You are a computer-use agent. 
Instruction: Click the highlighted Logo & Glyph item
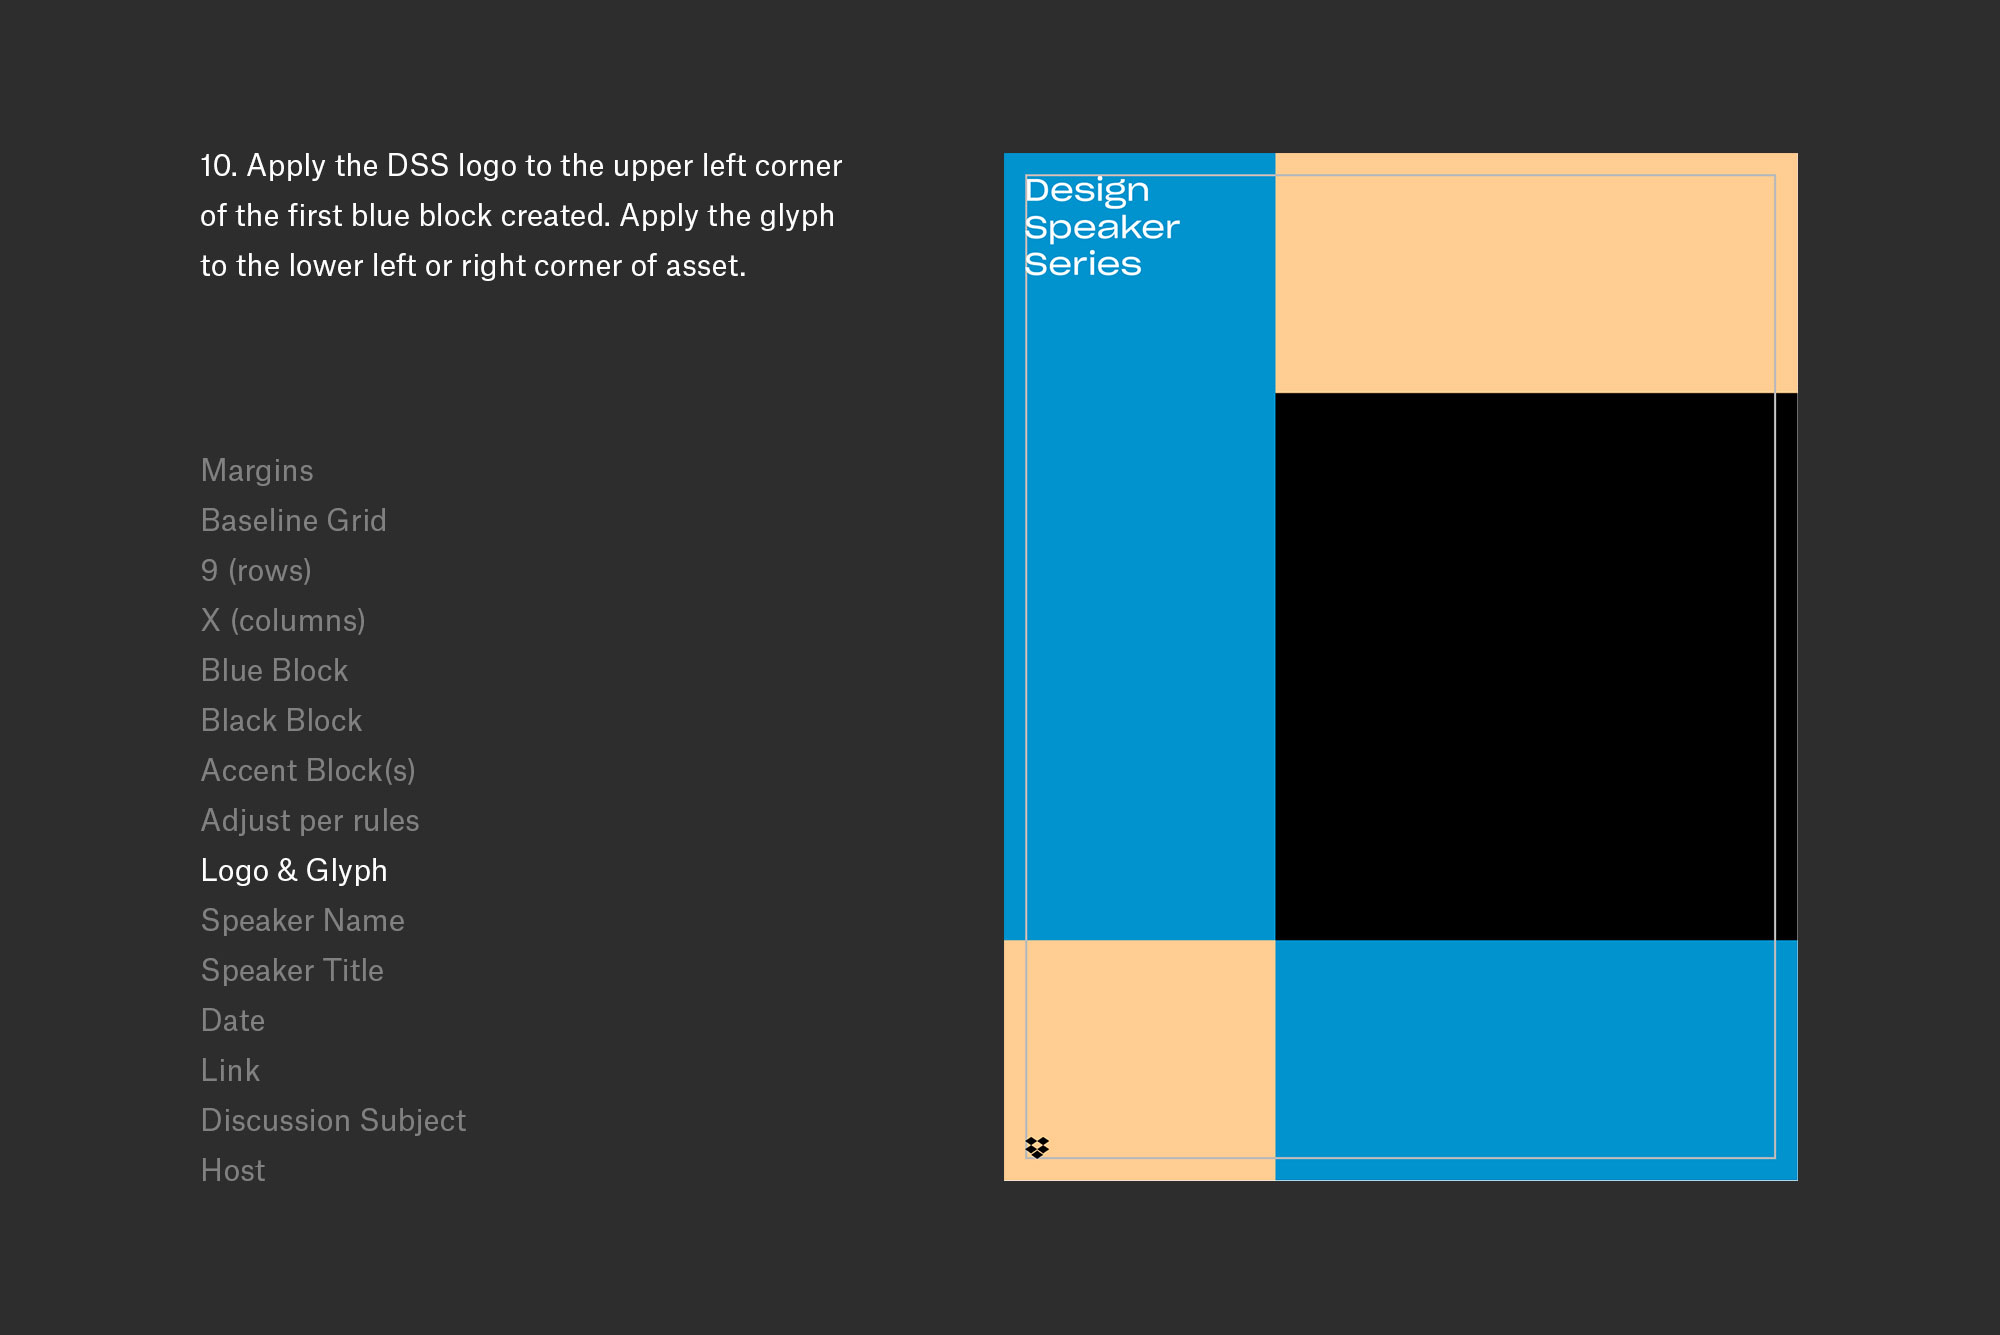[294, 870]
